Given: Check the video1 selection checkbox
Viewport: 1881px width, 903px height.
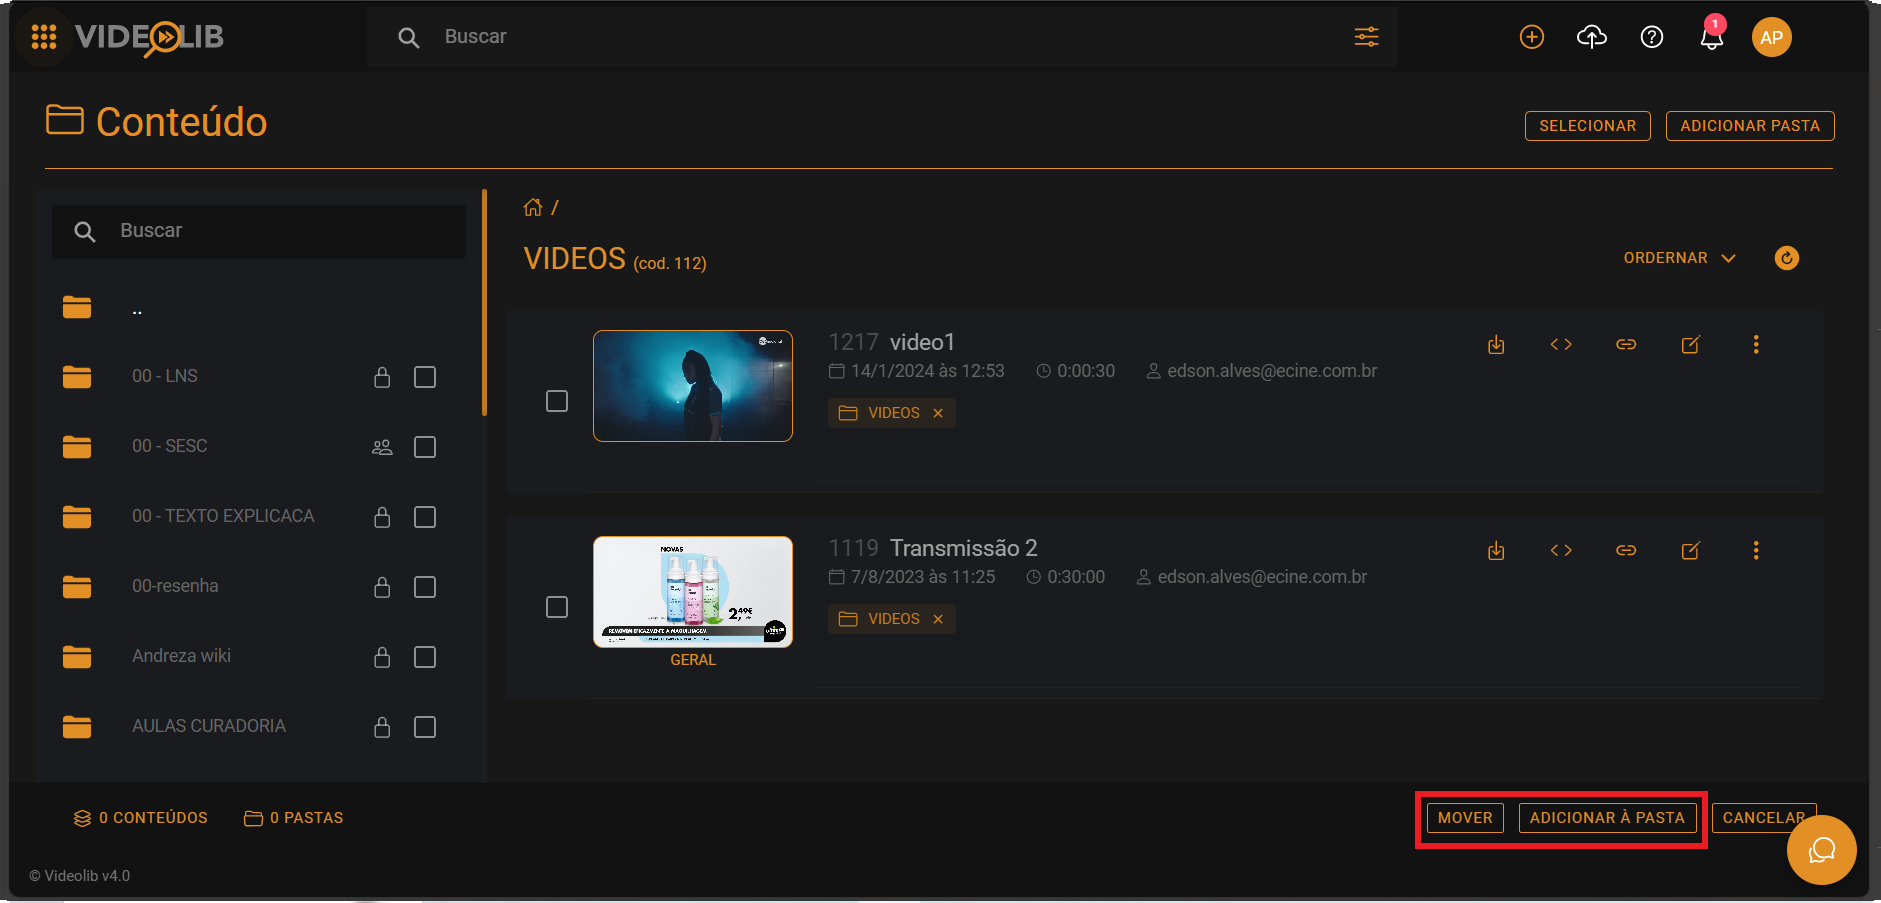Looking at the screenshot, I should [x=557, y=401].
